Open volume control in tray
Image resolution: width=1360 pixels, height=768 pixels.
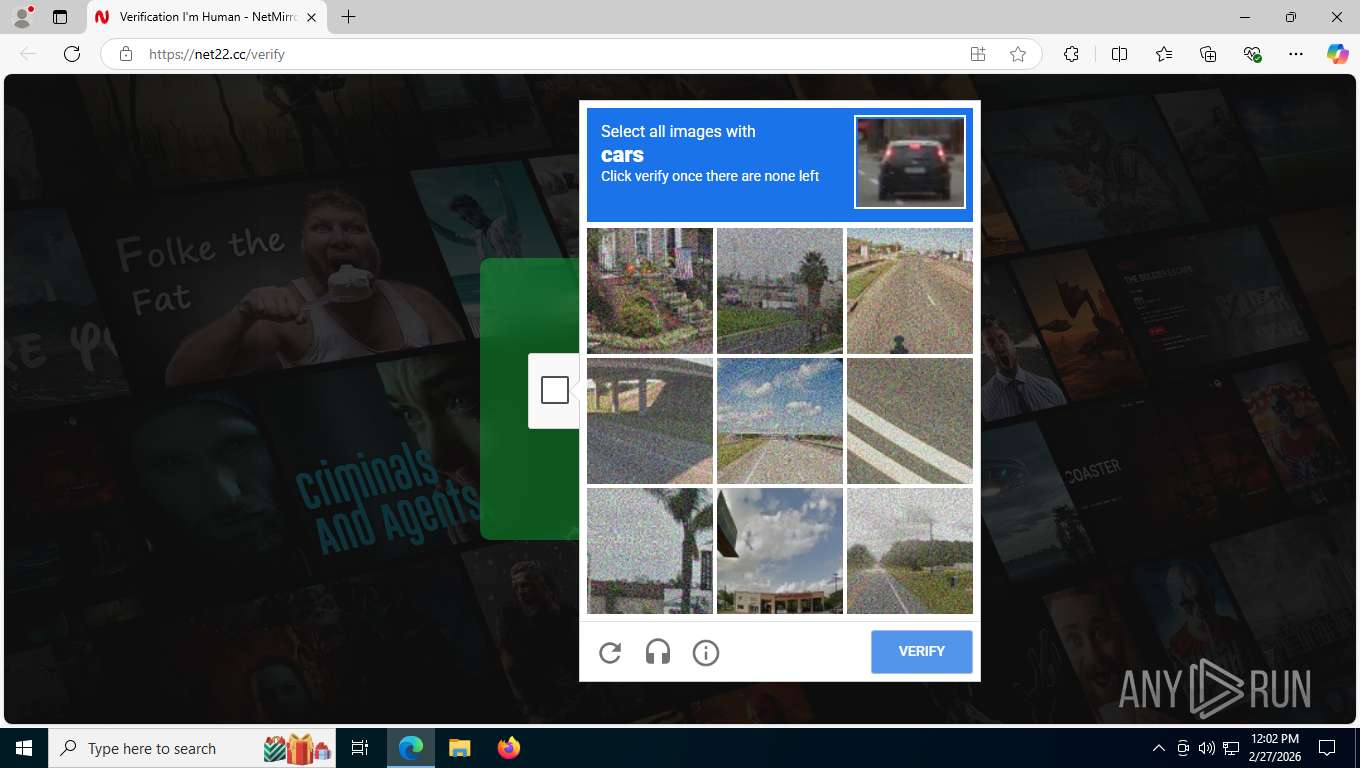(x=1207, y=748)
